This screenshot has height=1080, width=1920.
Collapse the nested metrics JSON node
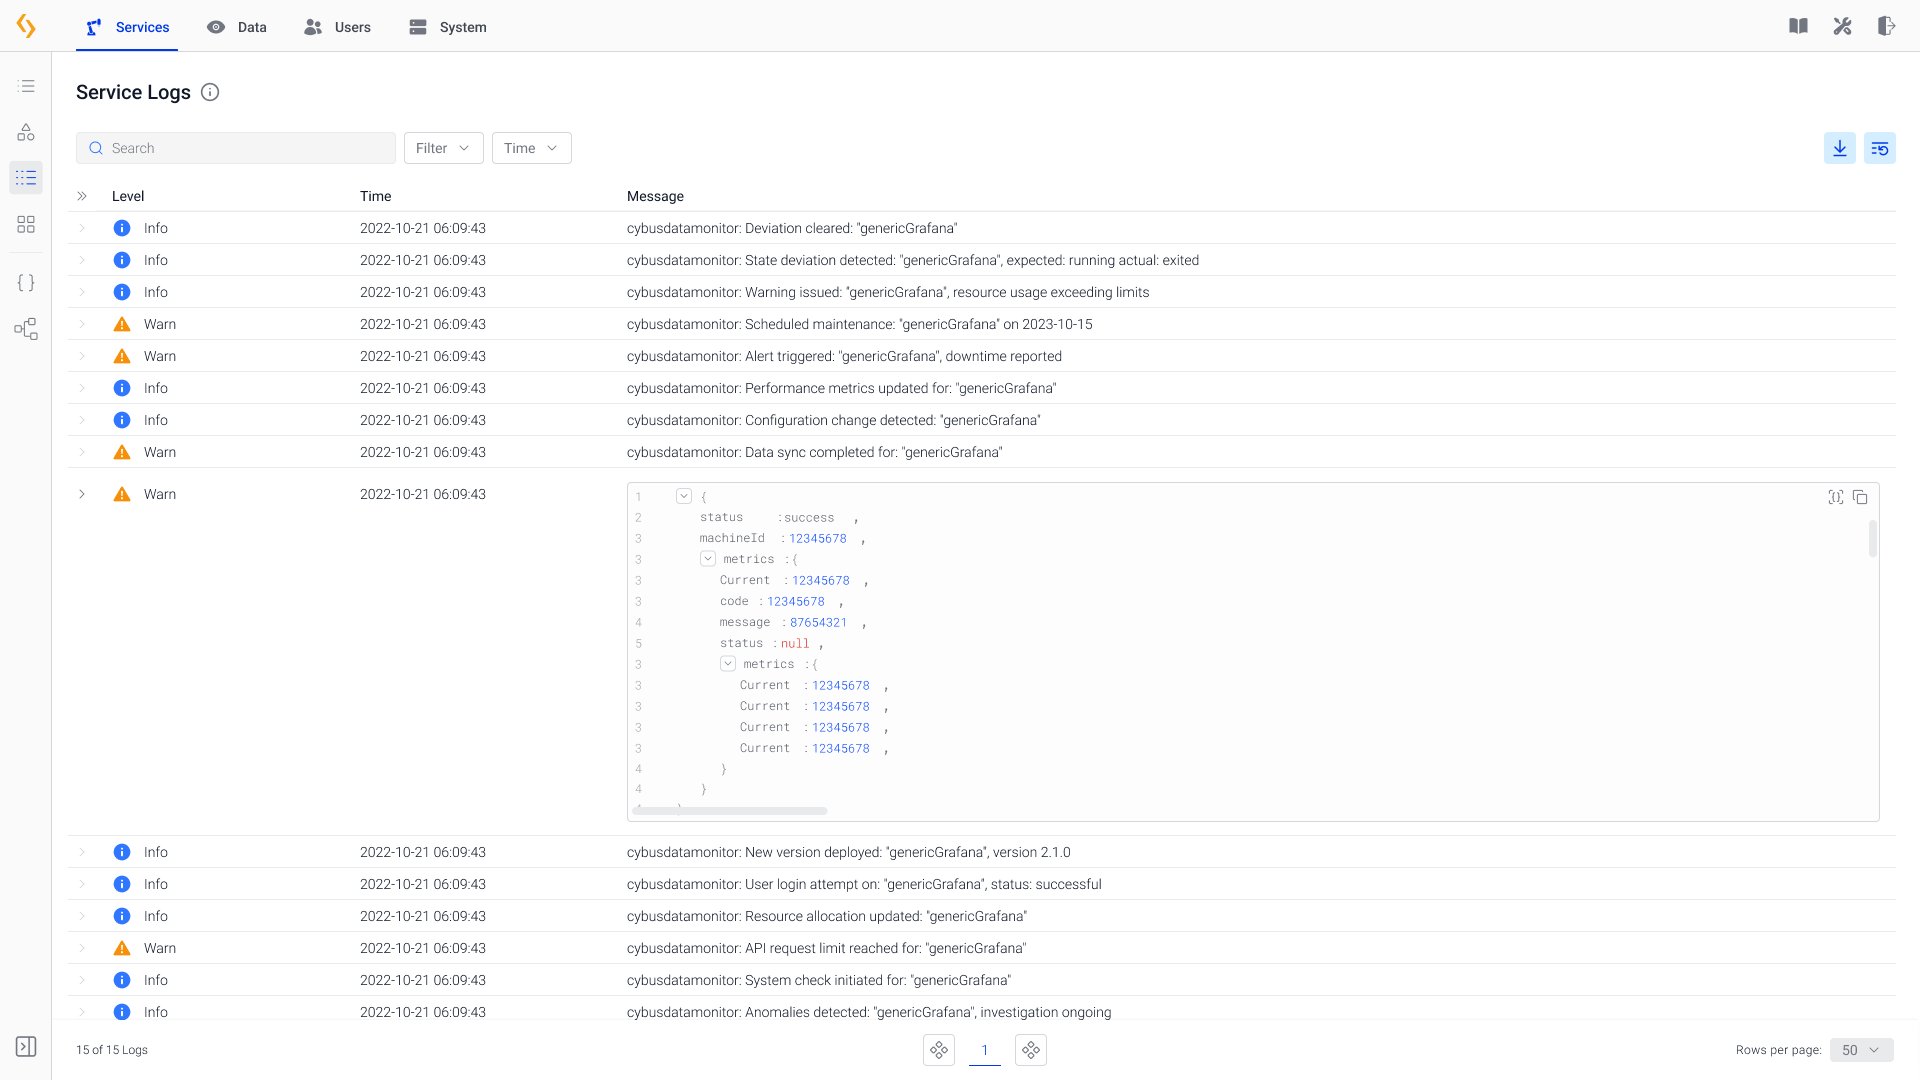click(x=728, y=664)
